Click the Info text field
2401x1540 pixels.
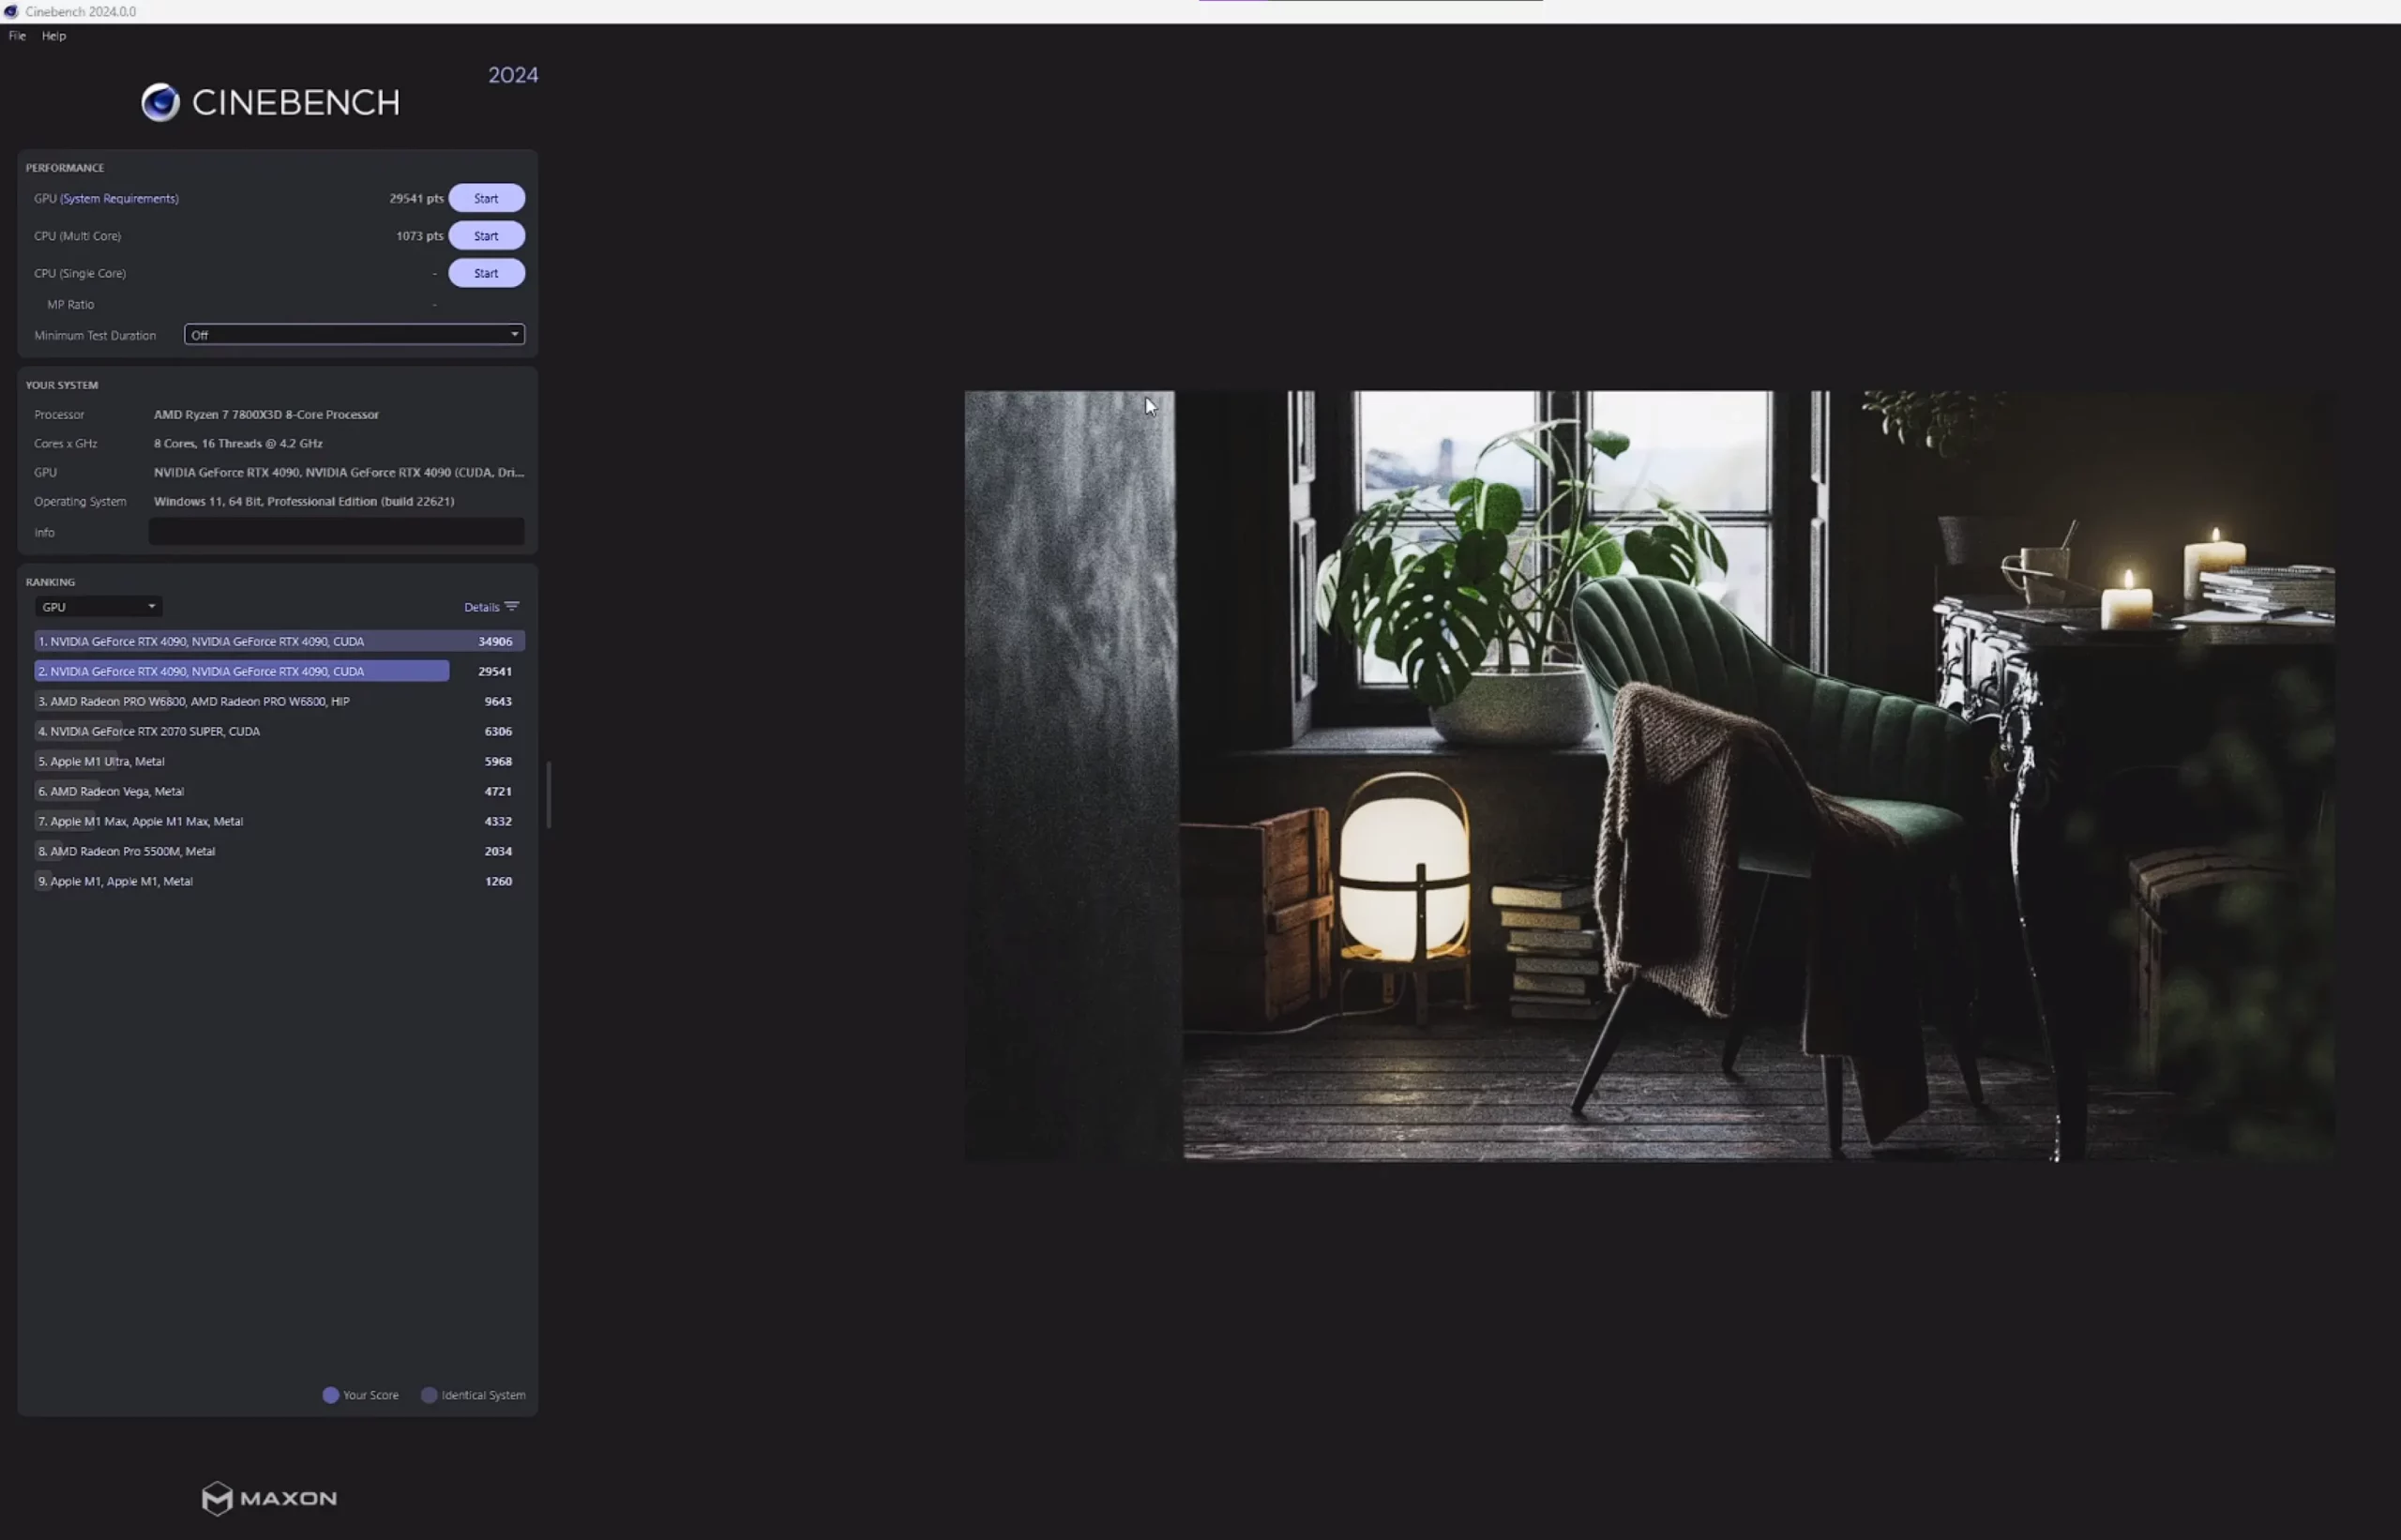coord(336,532)
